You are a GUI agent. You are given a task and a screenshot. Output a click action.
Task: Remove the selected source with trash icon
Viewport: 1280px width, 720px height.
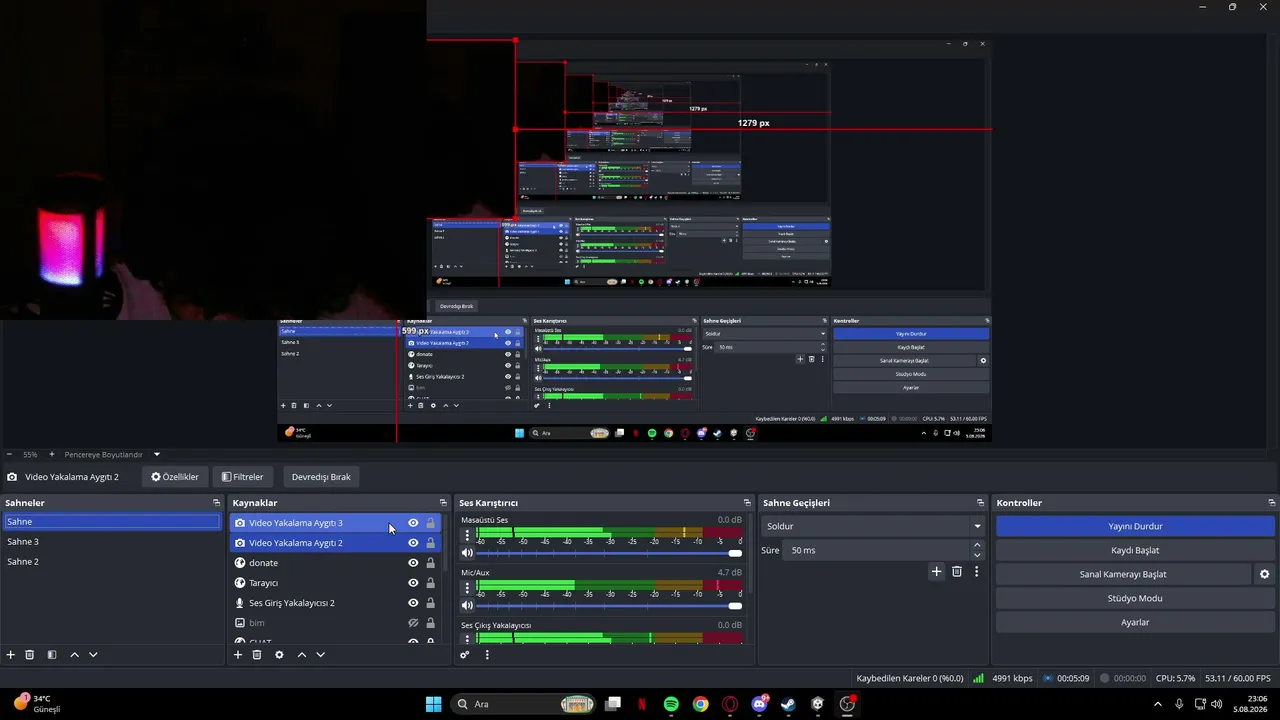coord(257,655)
